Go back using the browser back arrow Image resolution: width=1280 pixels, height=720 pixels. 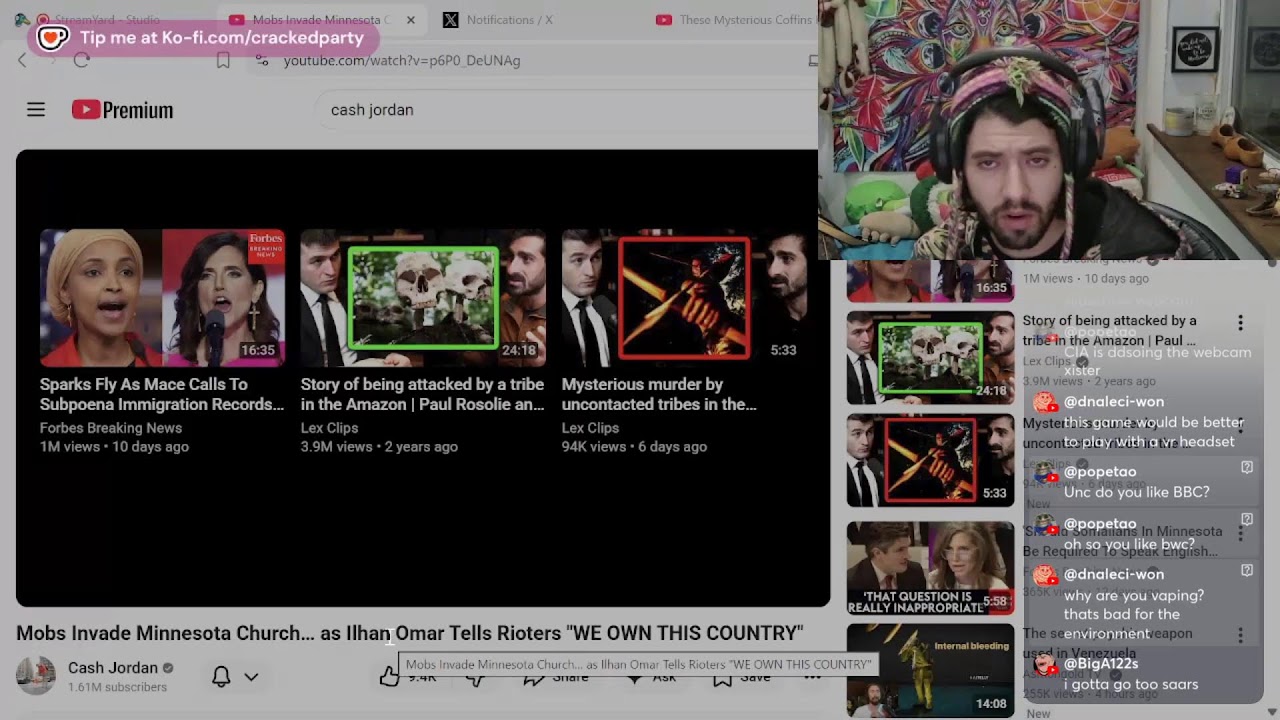pyautogui.click(x=22, y=60)
